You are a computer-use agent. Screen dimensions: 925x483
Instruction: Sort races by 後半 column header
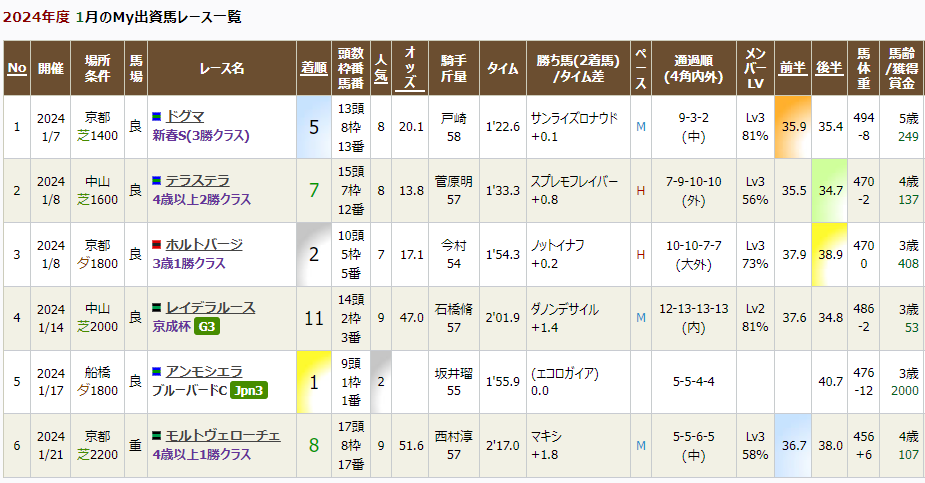coord(829,68)
